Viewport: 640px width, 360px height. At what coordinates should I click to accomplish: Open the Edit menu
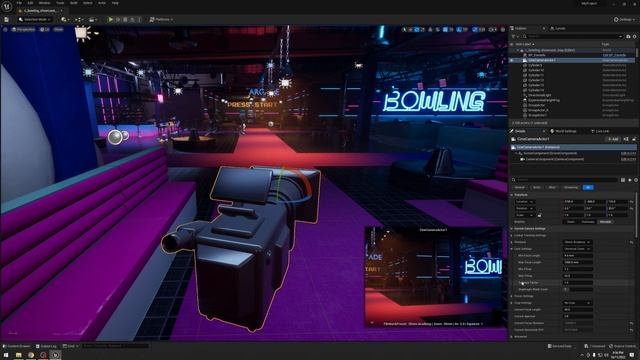30,3
